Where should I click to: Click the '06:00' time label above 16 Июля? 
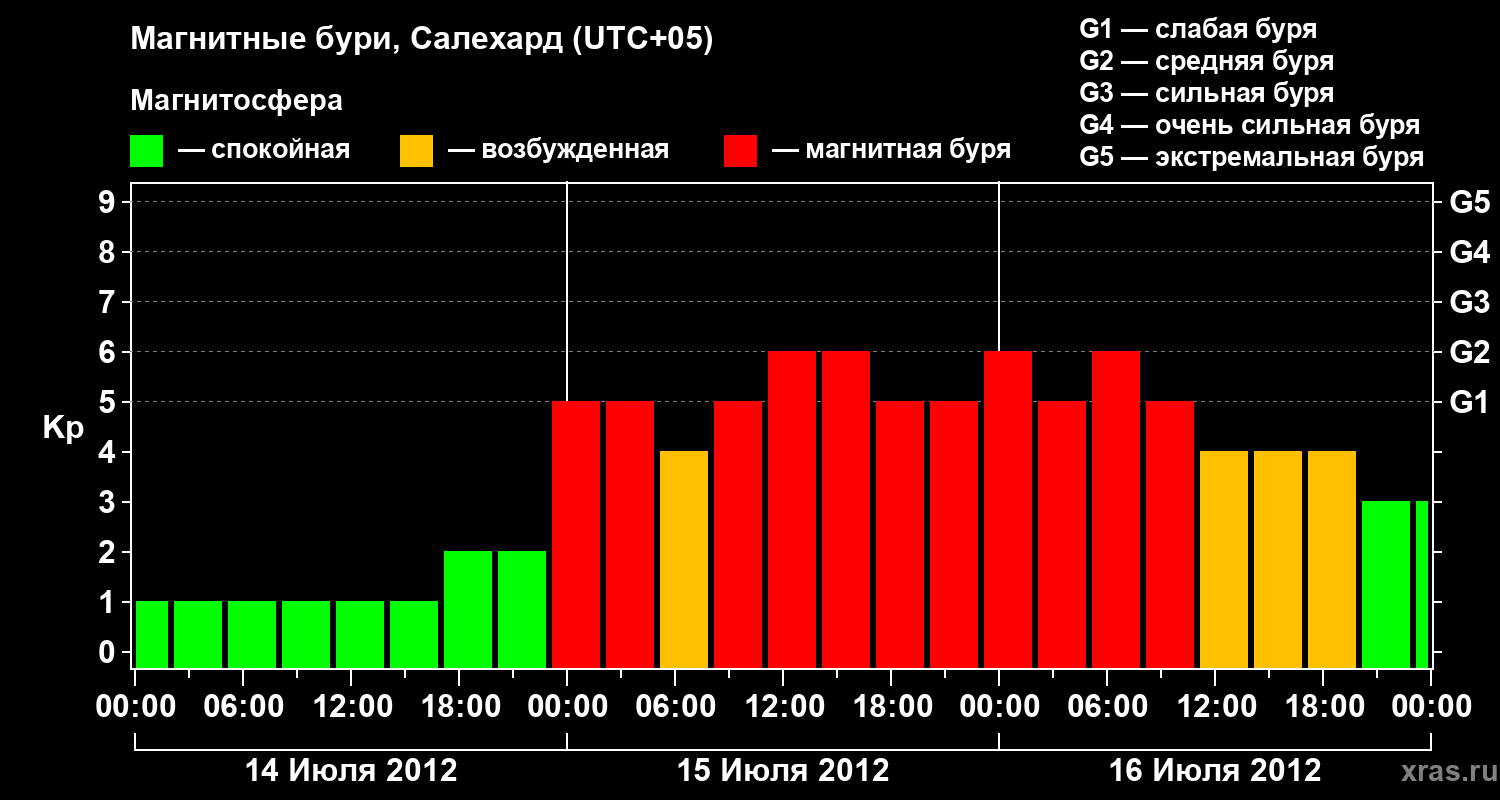click(x=1107, y=707)
